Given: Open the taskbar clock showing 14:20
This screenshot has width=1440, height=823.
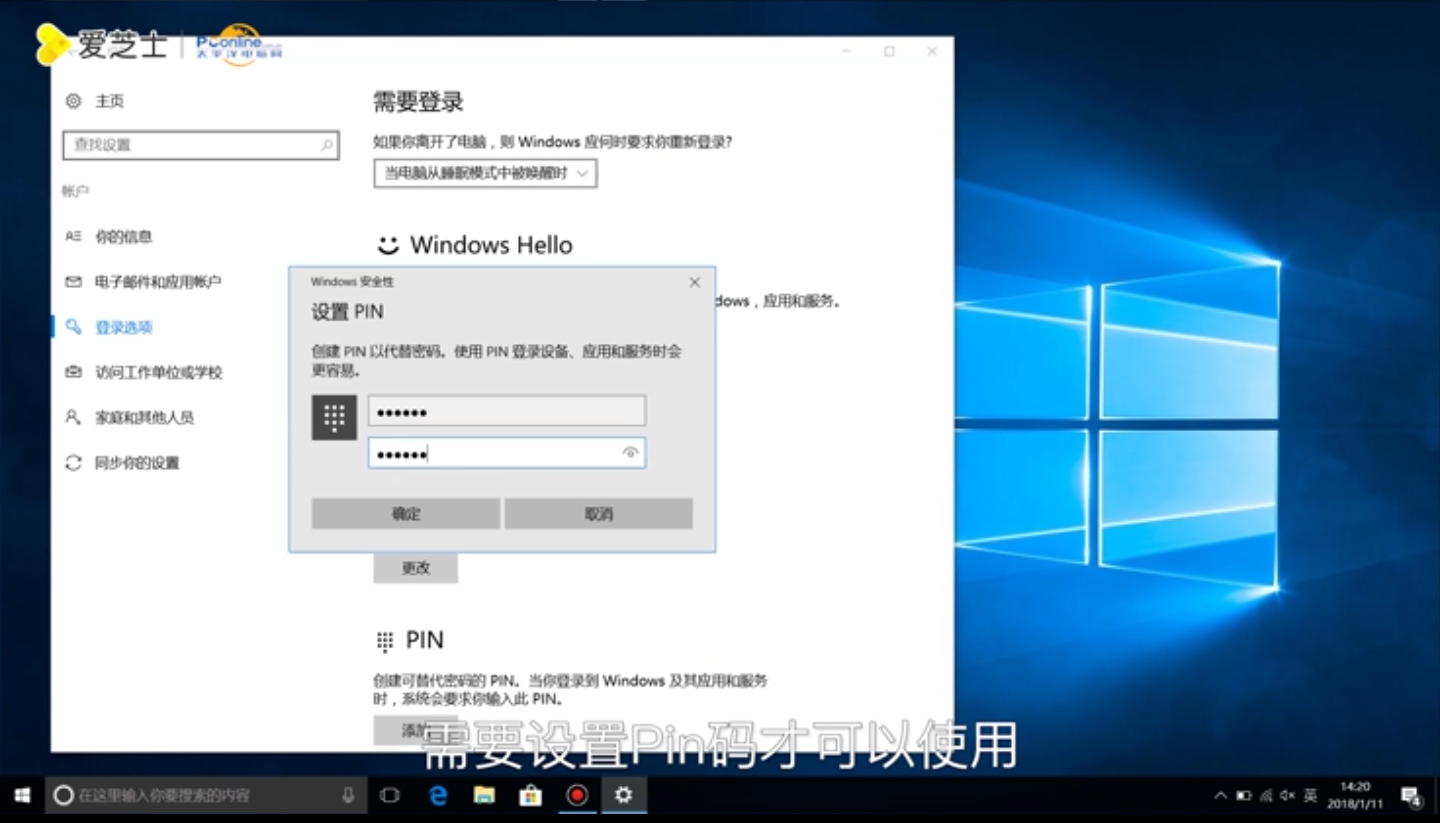Looking at the screenshot, I should pos(1354,796).
